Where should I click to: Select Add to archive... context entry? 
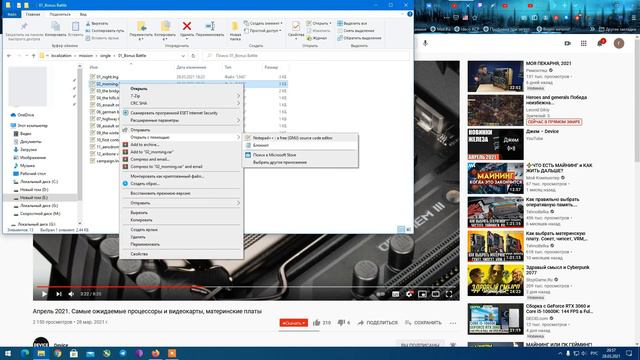(182, 144)
